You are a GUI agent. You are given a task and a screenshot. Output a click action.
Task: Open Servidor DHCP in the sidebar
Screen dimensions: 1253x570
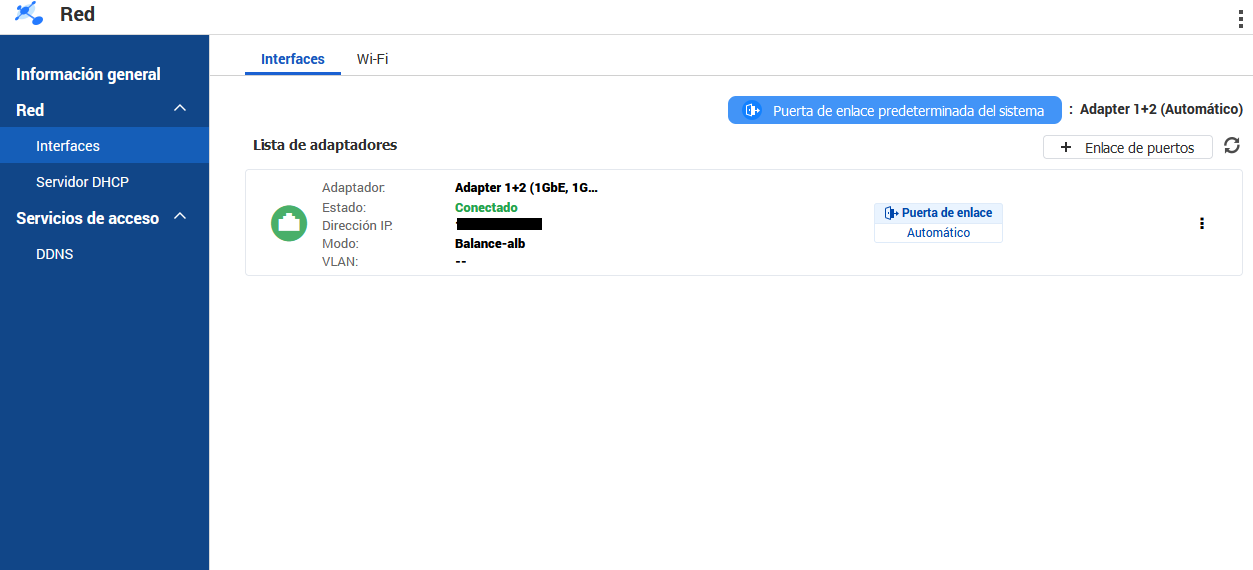pos(82,182)
